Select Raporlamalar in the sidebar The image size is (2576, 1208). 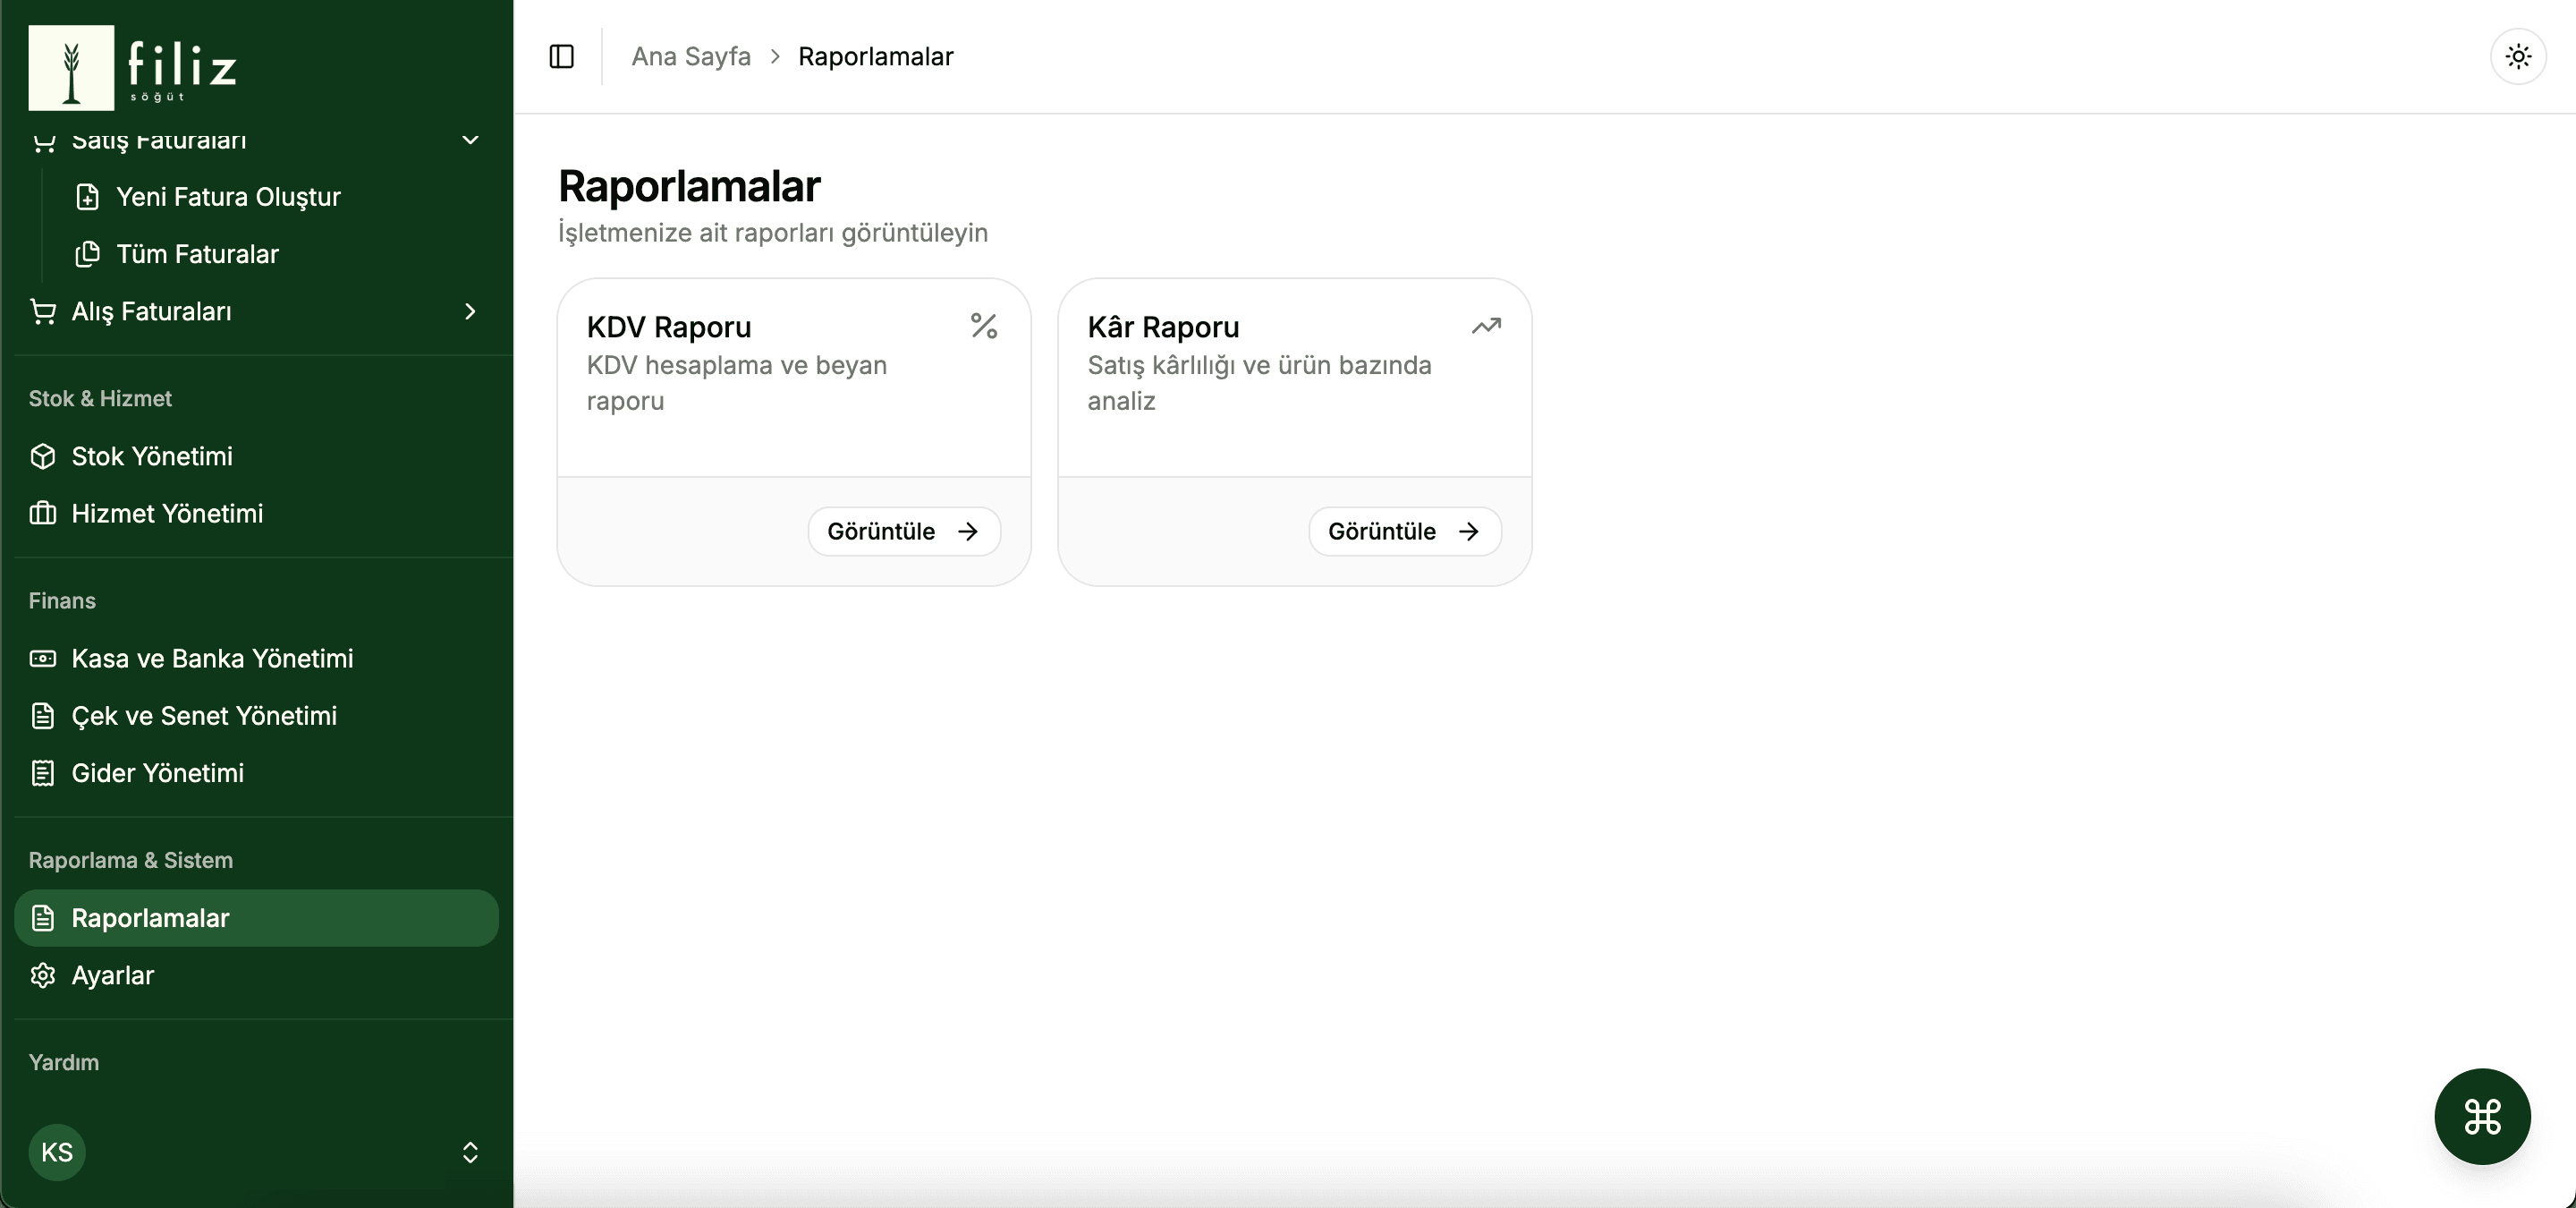click(257, 918)
